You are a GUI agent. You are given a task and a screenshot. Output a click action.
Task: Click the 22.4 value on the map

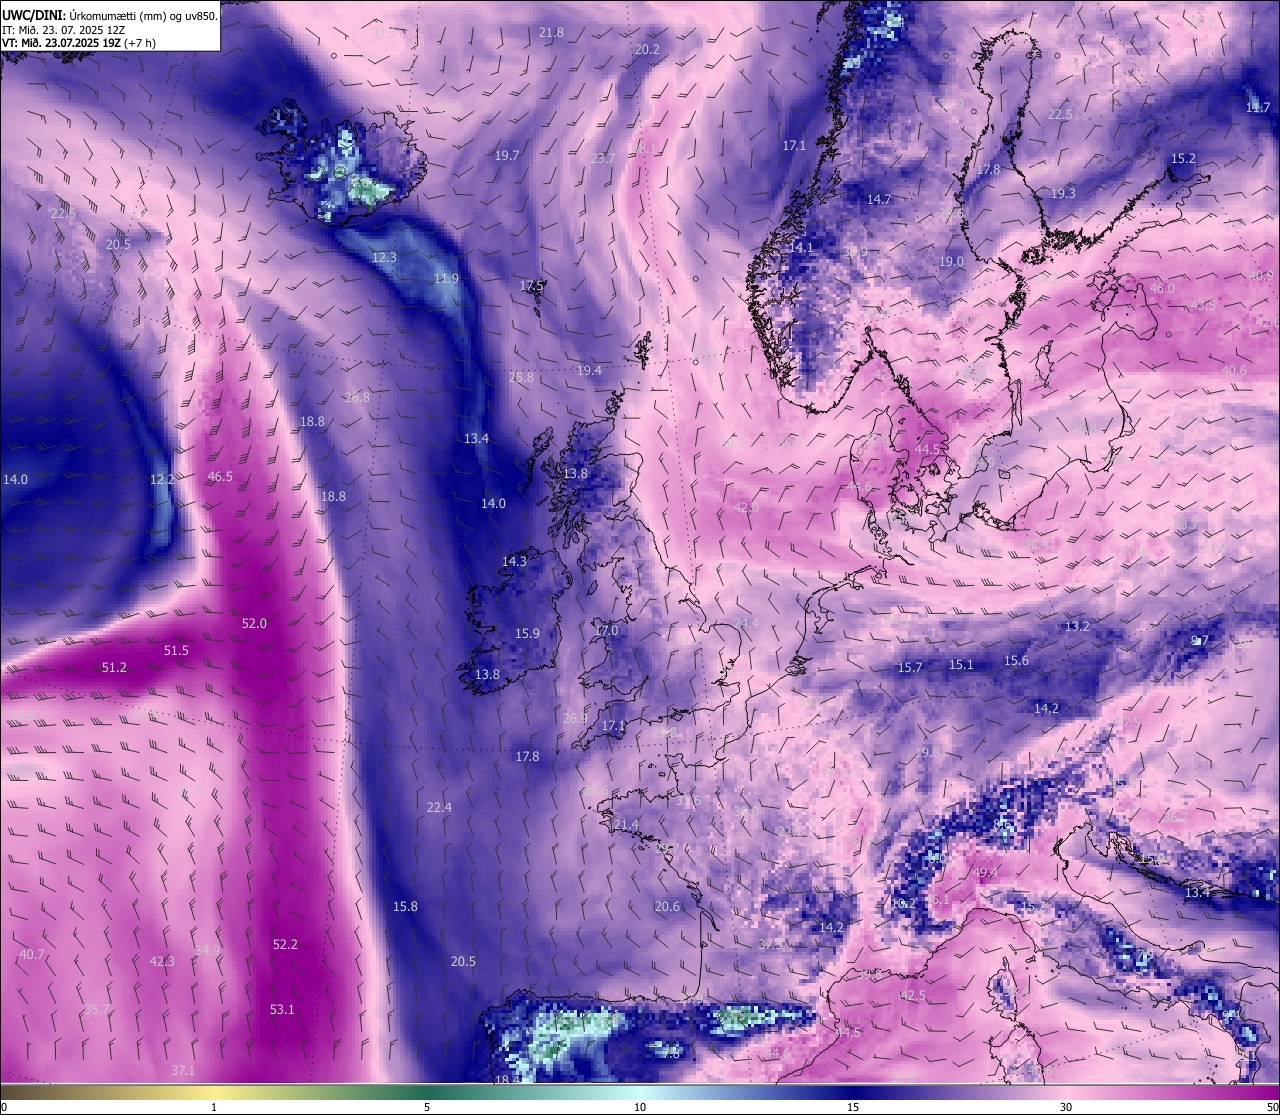(439, 807)
